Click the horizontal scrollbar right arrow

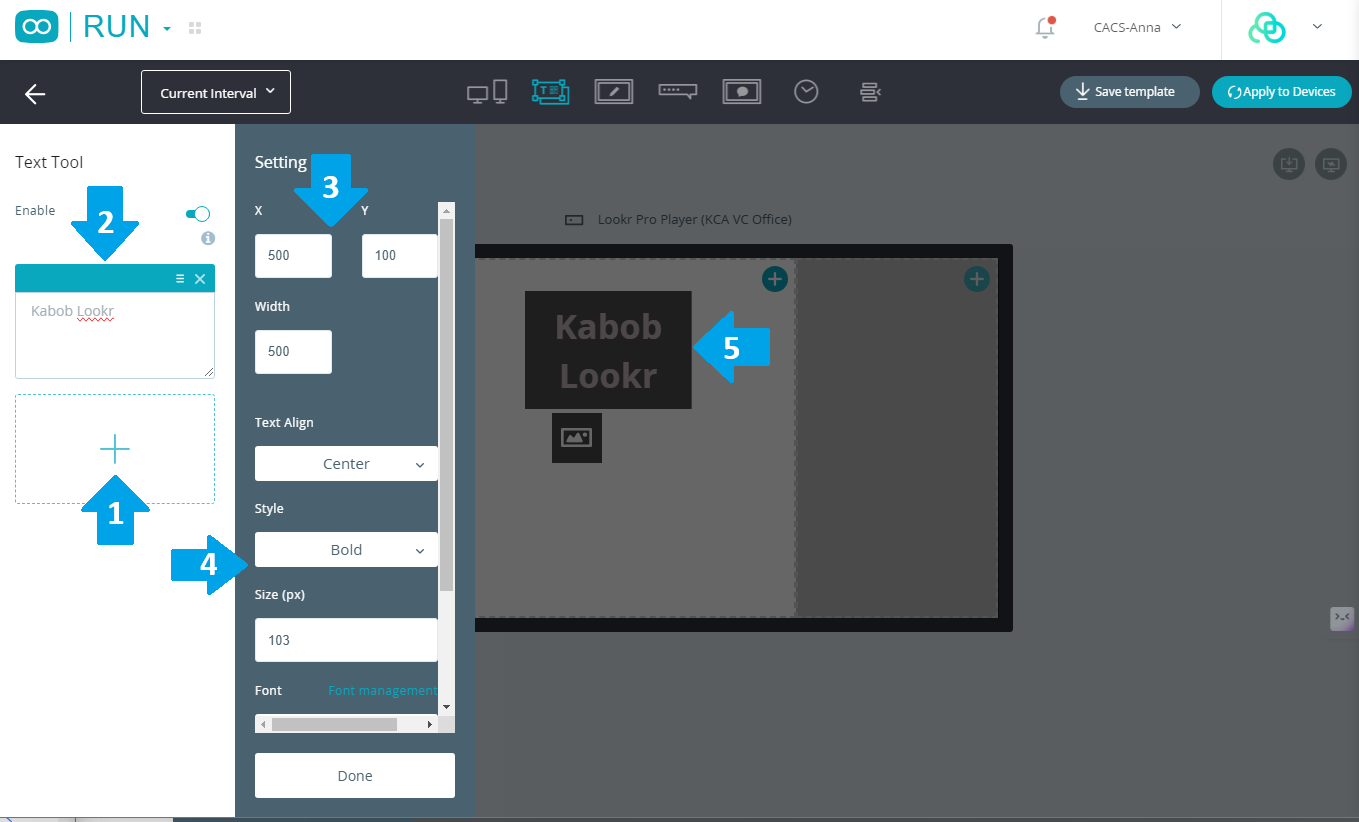430,724
